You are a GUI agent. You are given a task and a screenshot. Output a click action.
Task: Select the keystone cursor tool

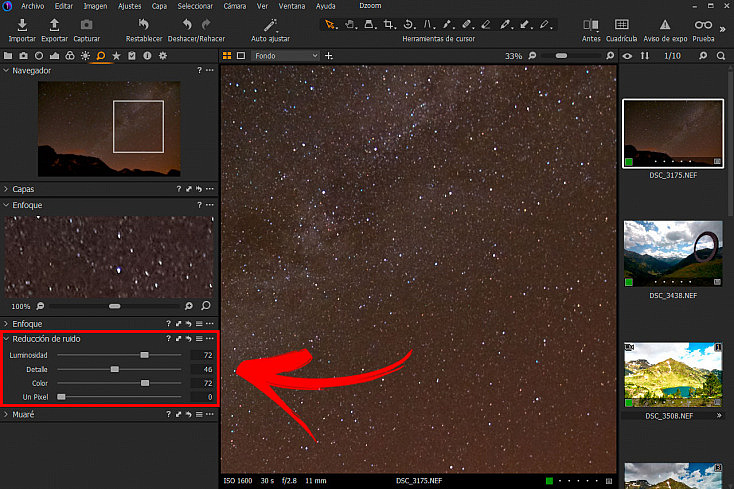pyautogui.click(x=427, y=24)
